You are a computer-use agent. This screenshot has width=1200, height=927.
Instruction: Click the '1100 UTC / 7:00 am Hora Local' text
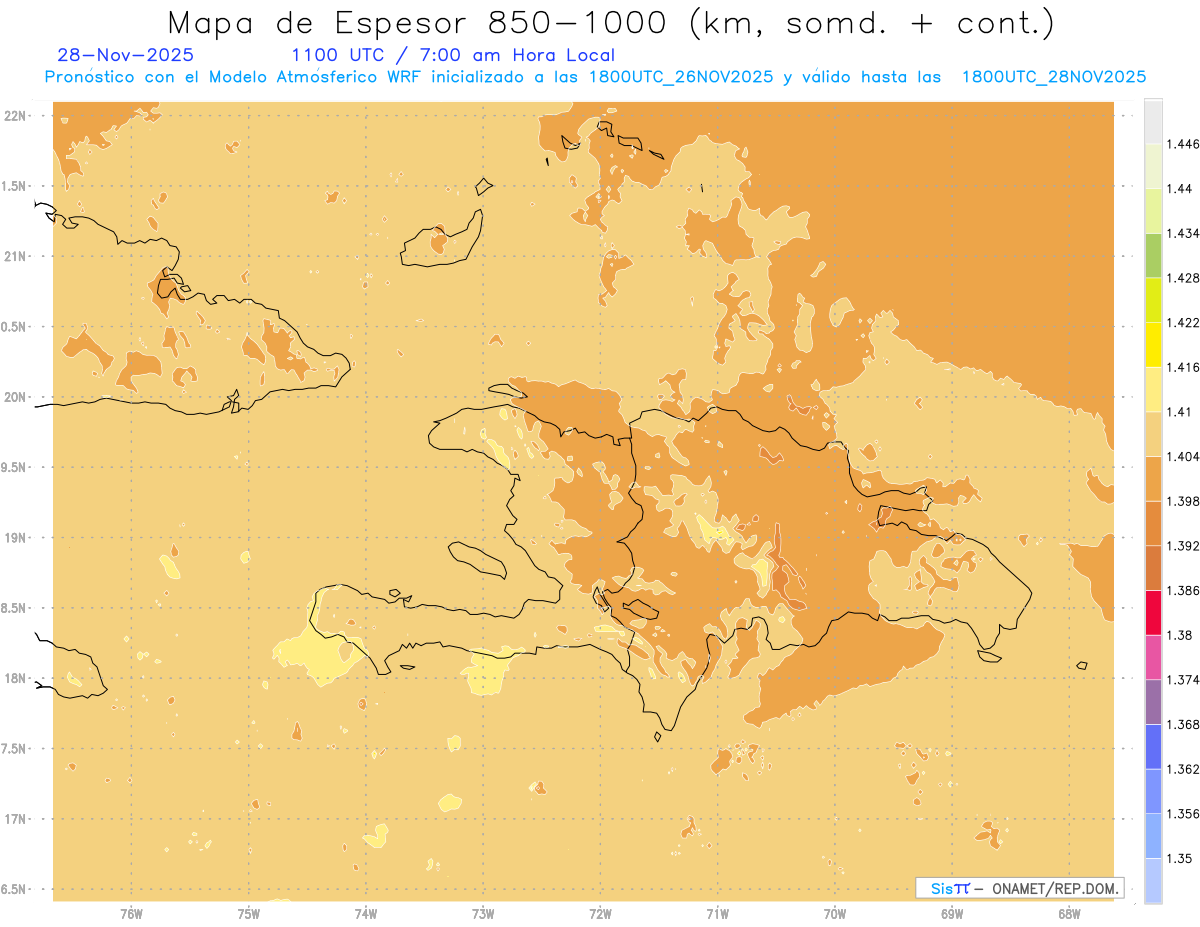(453, 56)
